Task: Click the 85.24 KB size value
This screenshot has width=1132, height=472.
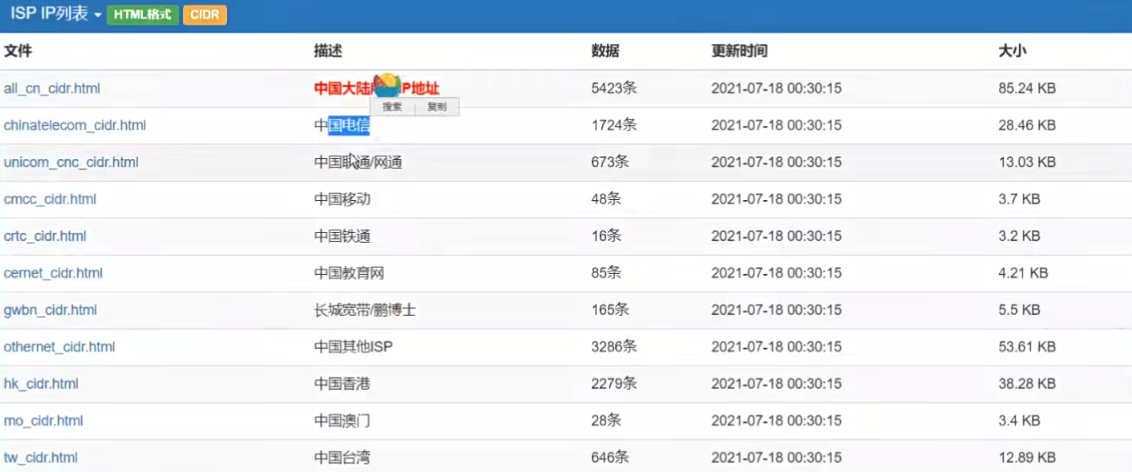Action: click(x=1027, y=89)
